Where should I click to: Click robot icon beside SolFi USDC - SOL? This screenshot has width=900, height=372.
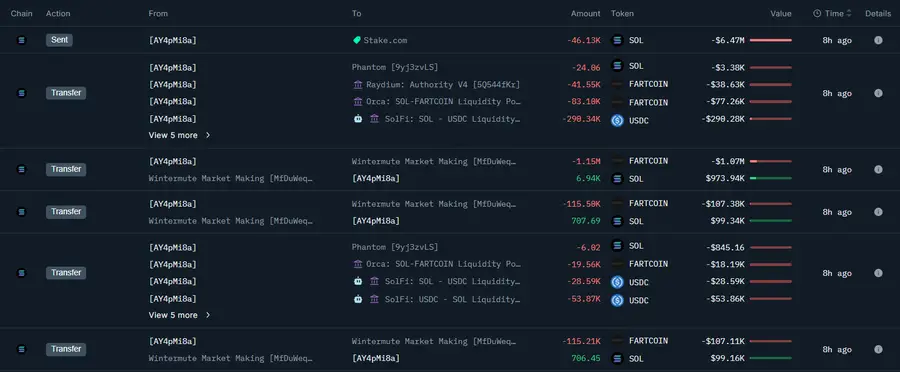click(358, 299)
